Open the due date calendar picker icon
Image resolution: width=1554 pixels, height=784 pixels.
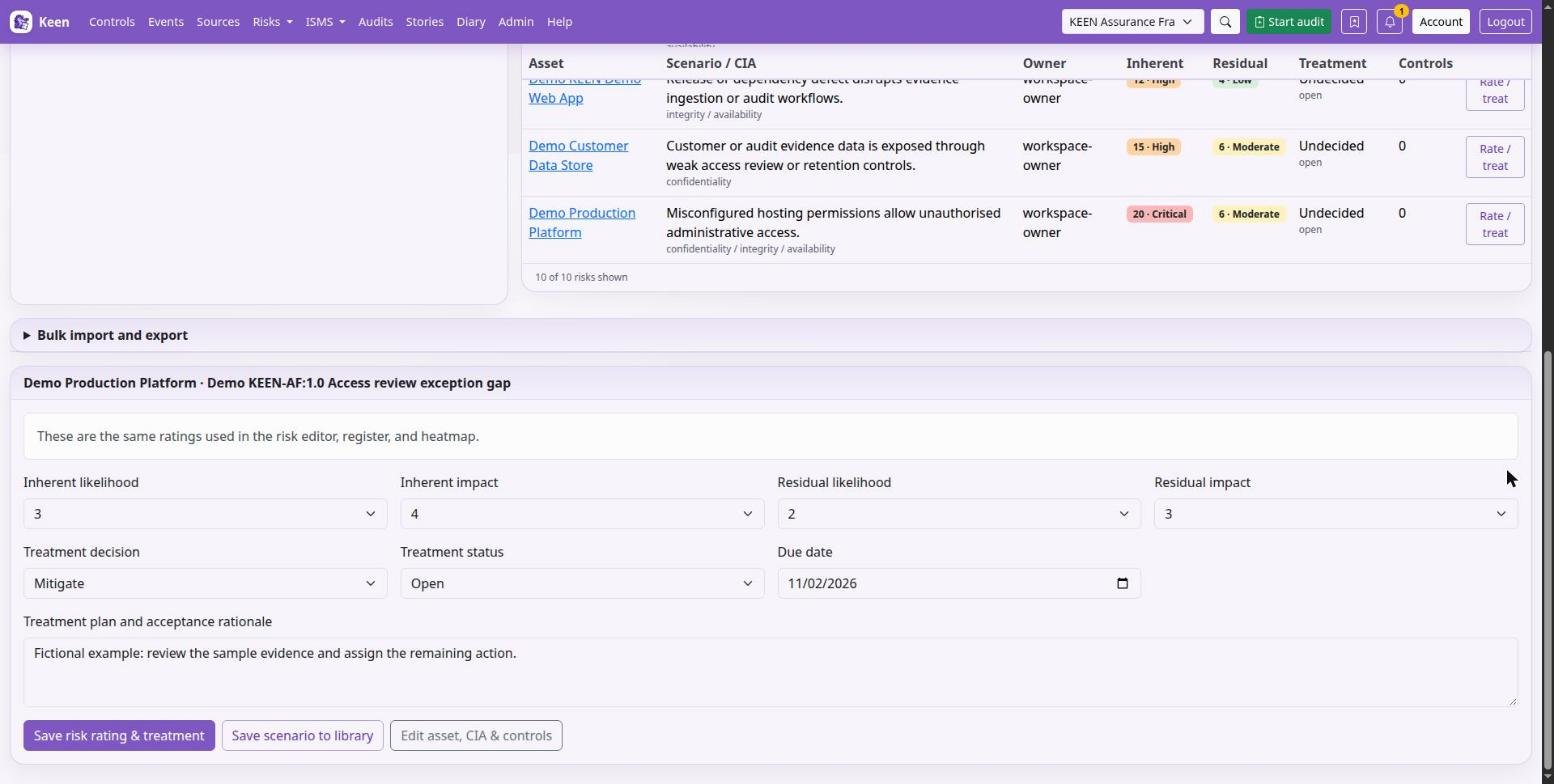click(1122, 584)
